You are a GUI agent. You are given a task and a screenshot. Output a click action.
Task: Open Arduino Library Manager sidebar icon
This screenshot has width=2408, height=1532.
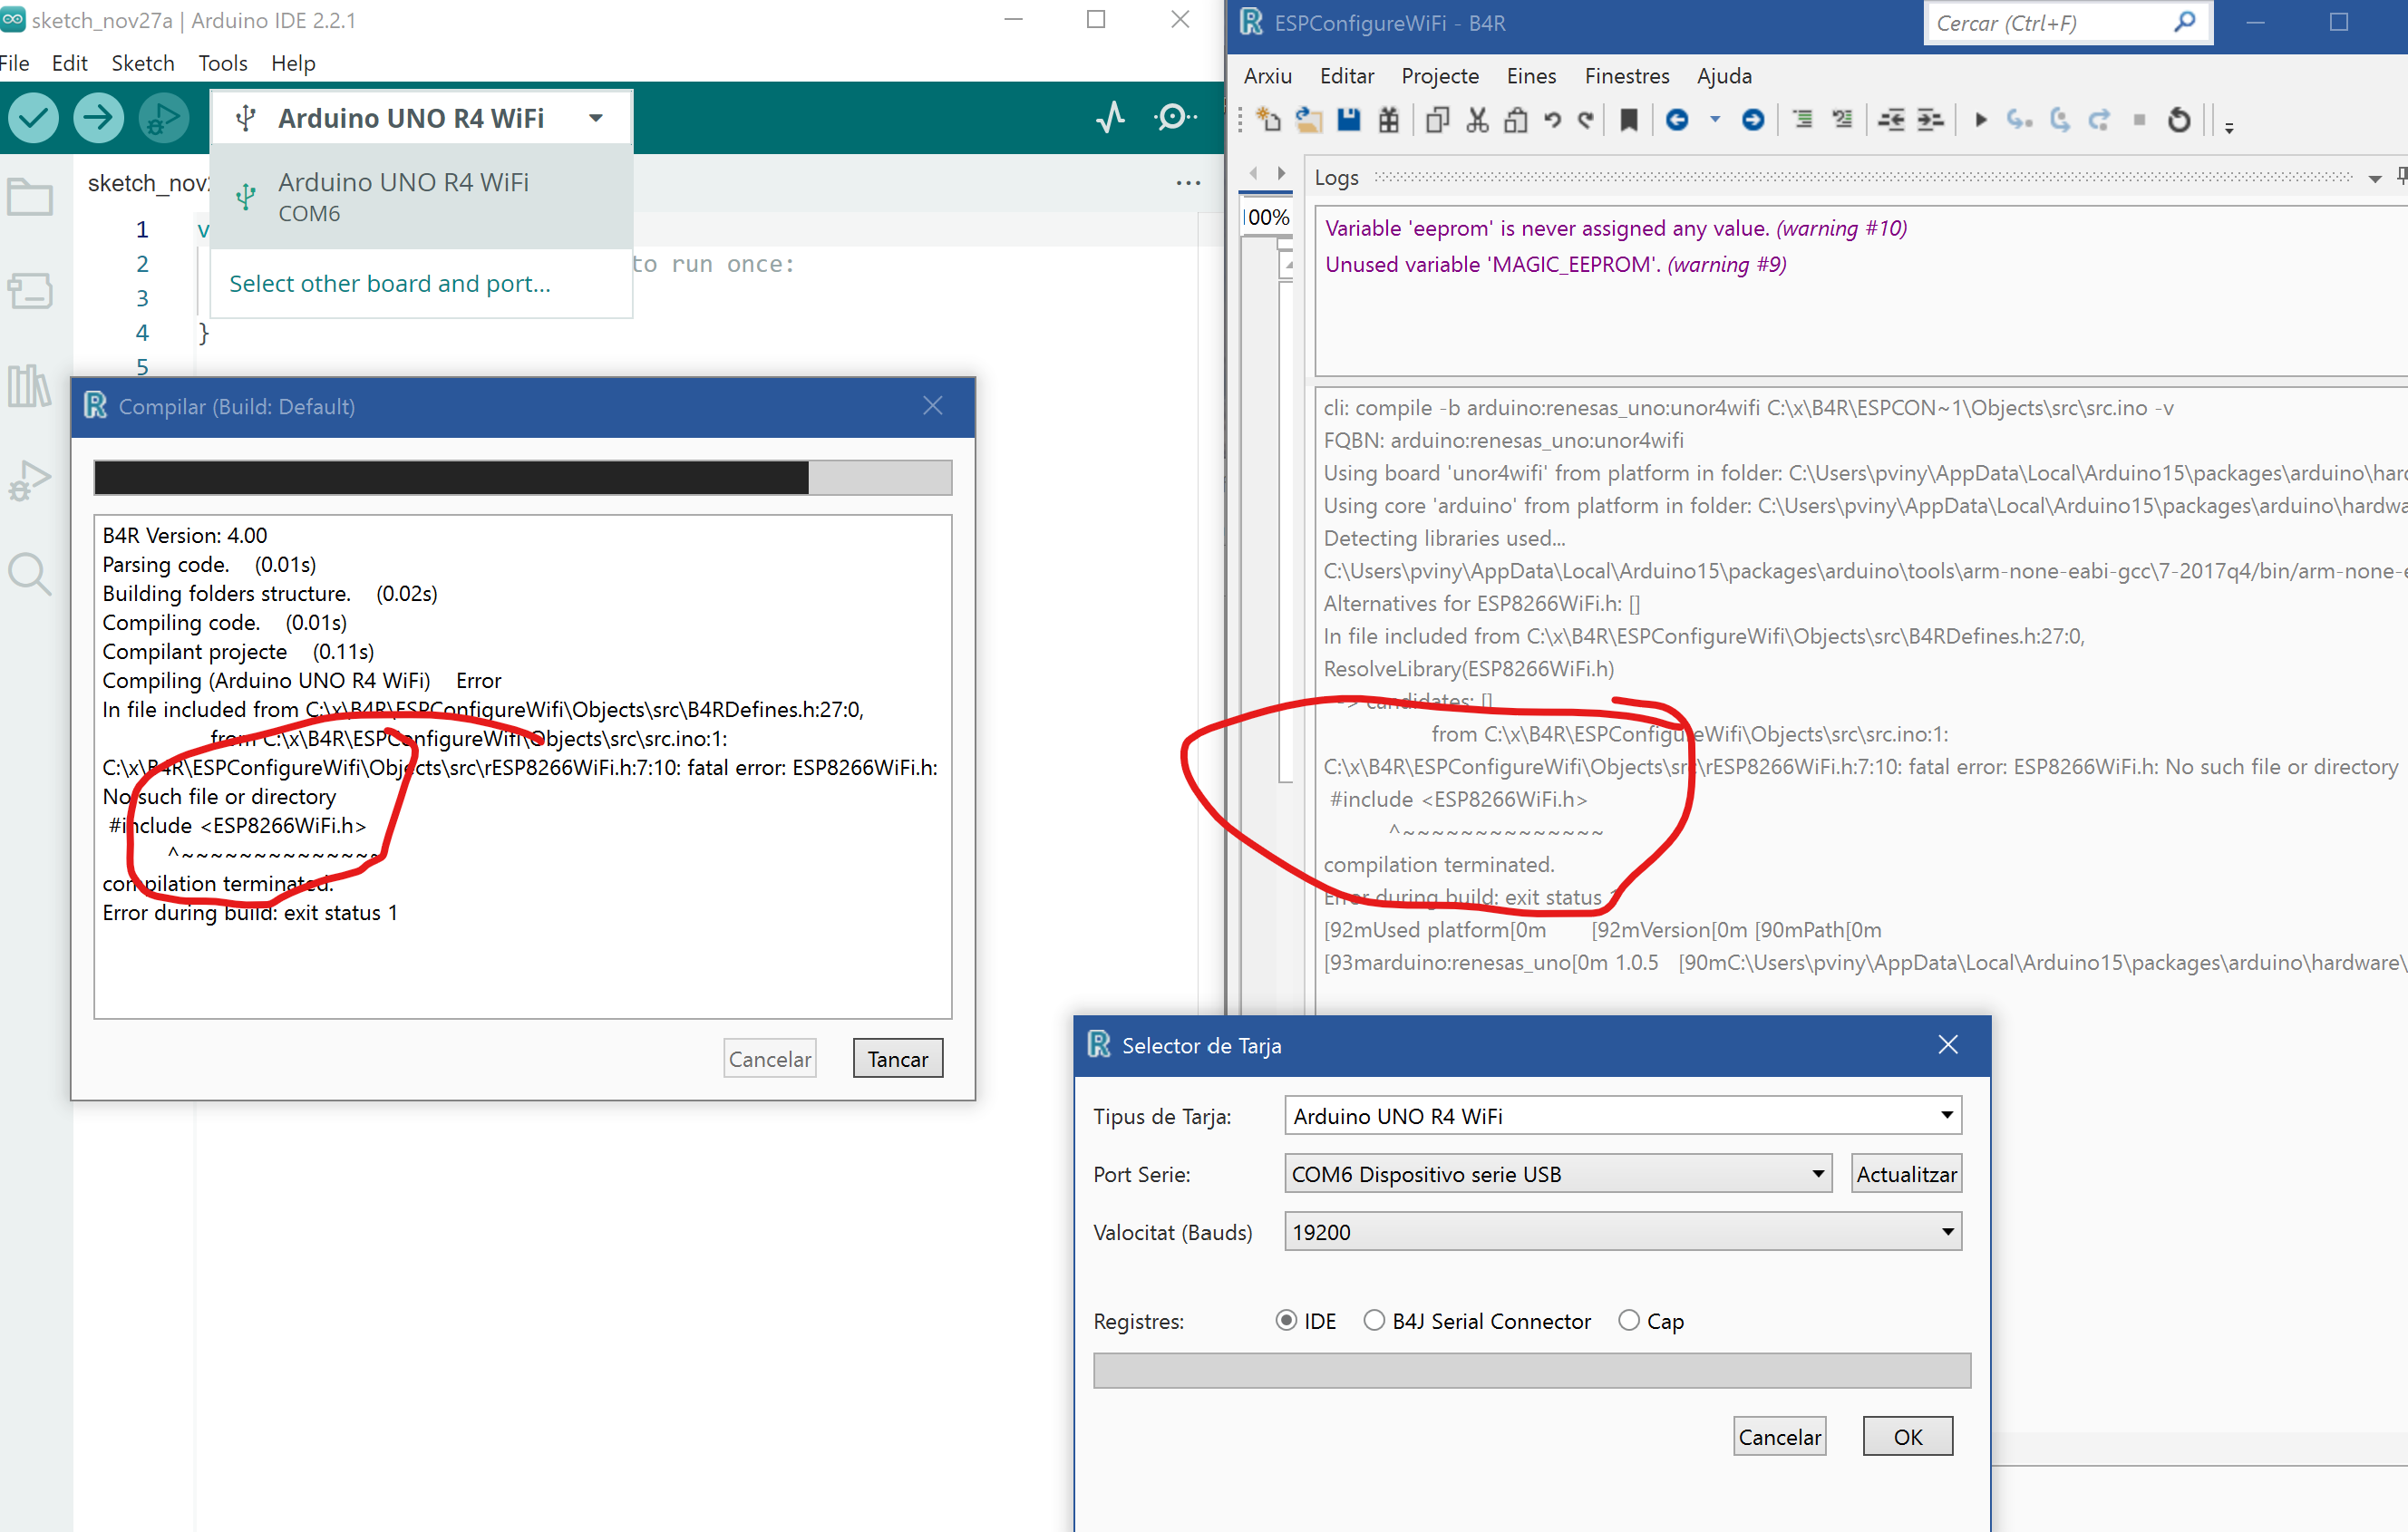[29, 385]
